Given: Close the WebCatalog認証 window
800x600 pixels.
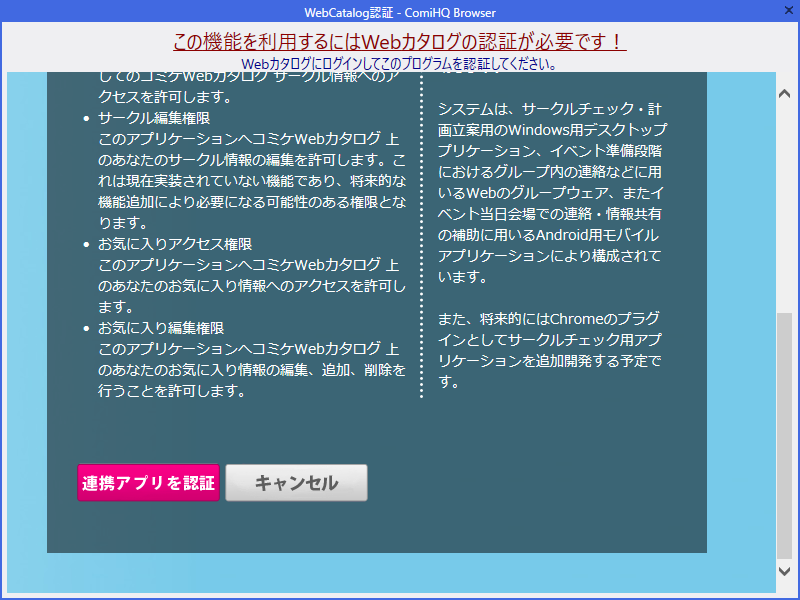Looking at the screenshot, I should click(x=789, y=10).
